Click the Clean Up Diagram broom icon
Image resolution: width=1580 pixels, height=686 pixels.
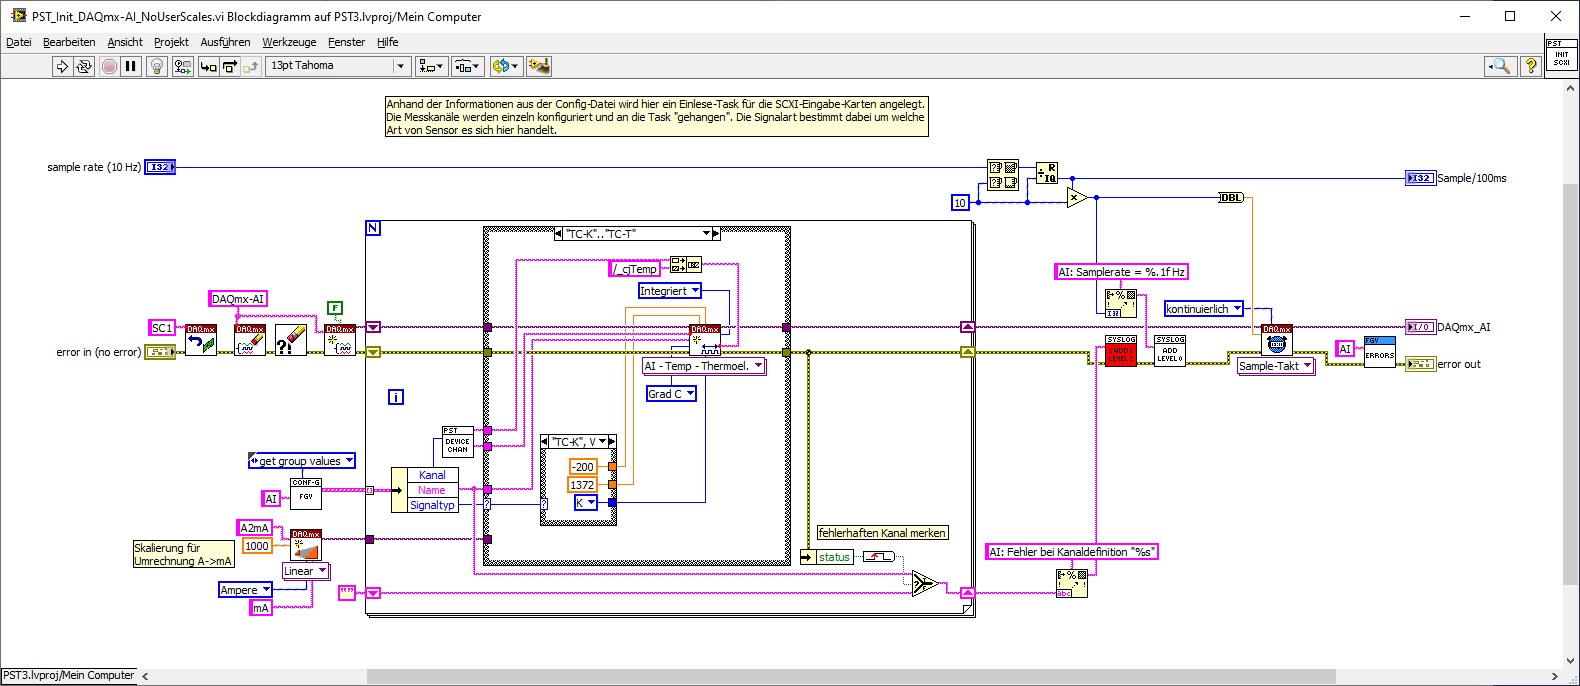pyautogui.click(x=539, y=66)
